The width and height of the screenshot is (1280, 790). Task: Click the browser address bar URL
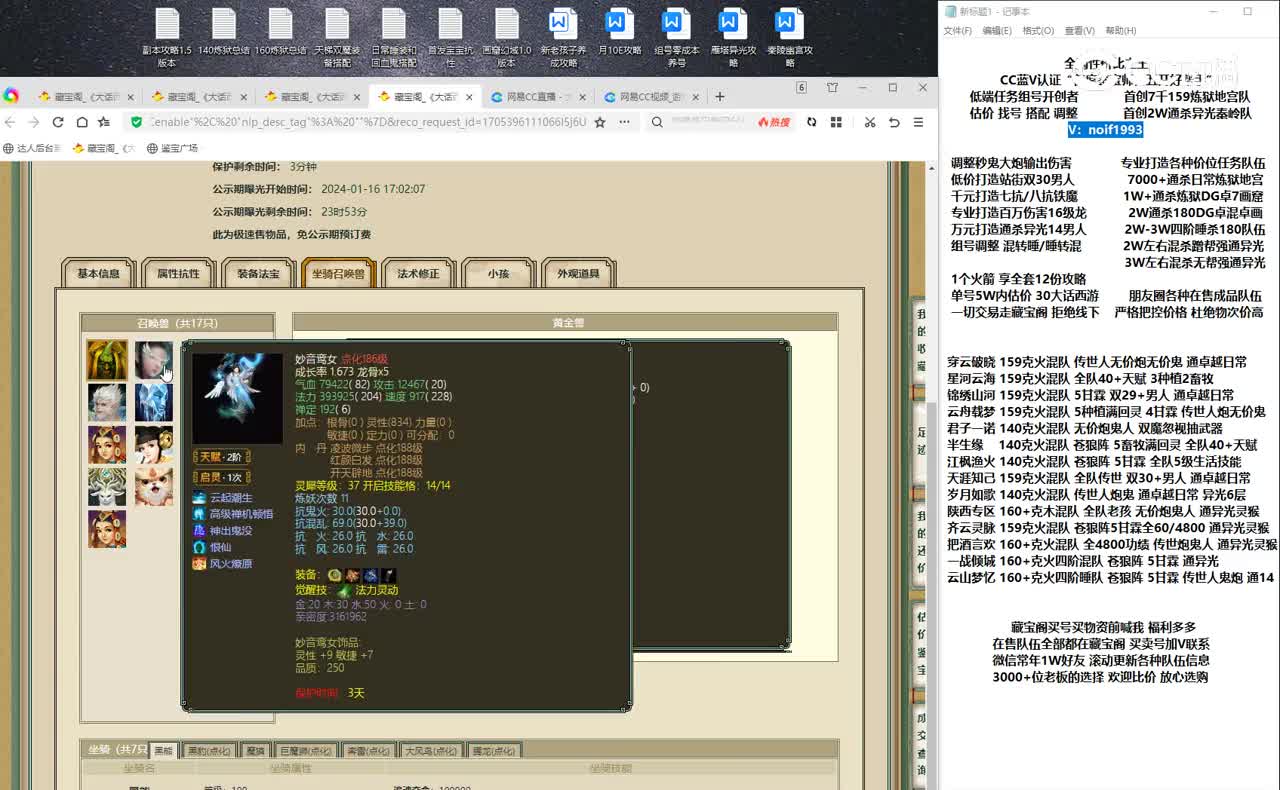click(x=368, y=122)
